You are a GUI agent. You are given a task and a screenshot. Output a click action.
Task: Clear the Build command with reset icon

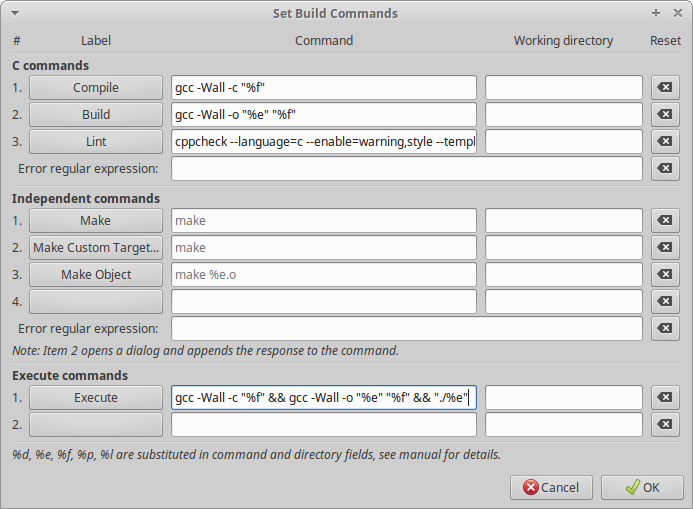(x=664, y=115)
